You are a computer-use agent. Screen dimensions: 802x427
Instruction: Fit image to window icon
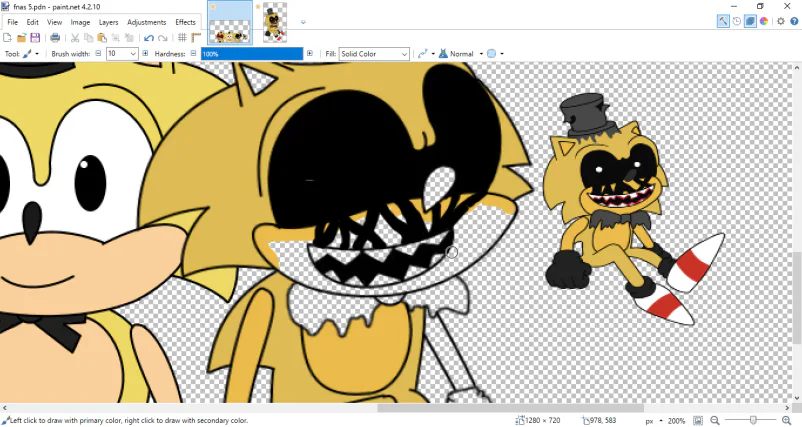pos(698,420)
